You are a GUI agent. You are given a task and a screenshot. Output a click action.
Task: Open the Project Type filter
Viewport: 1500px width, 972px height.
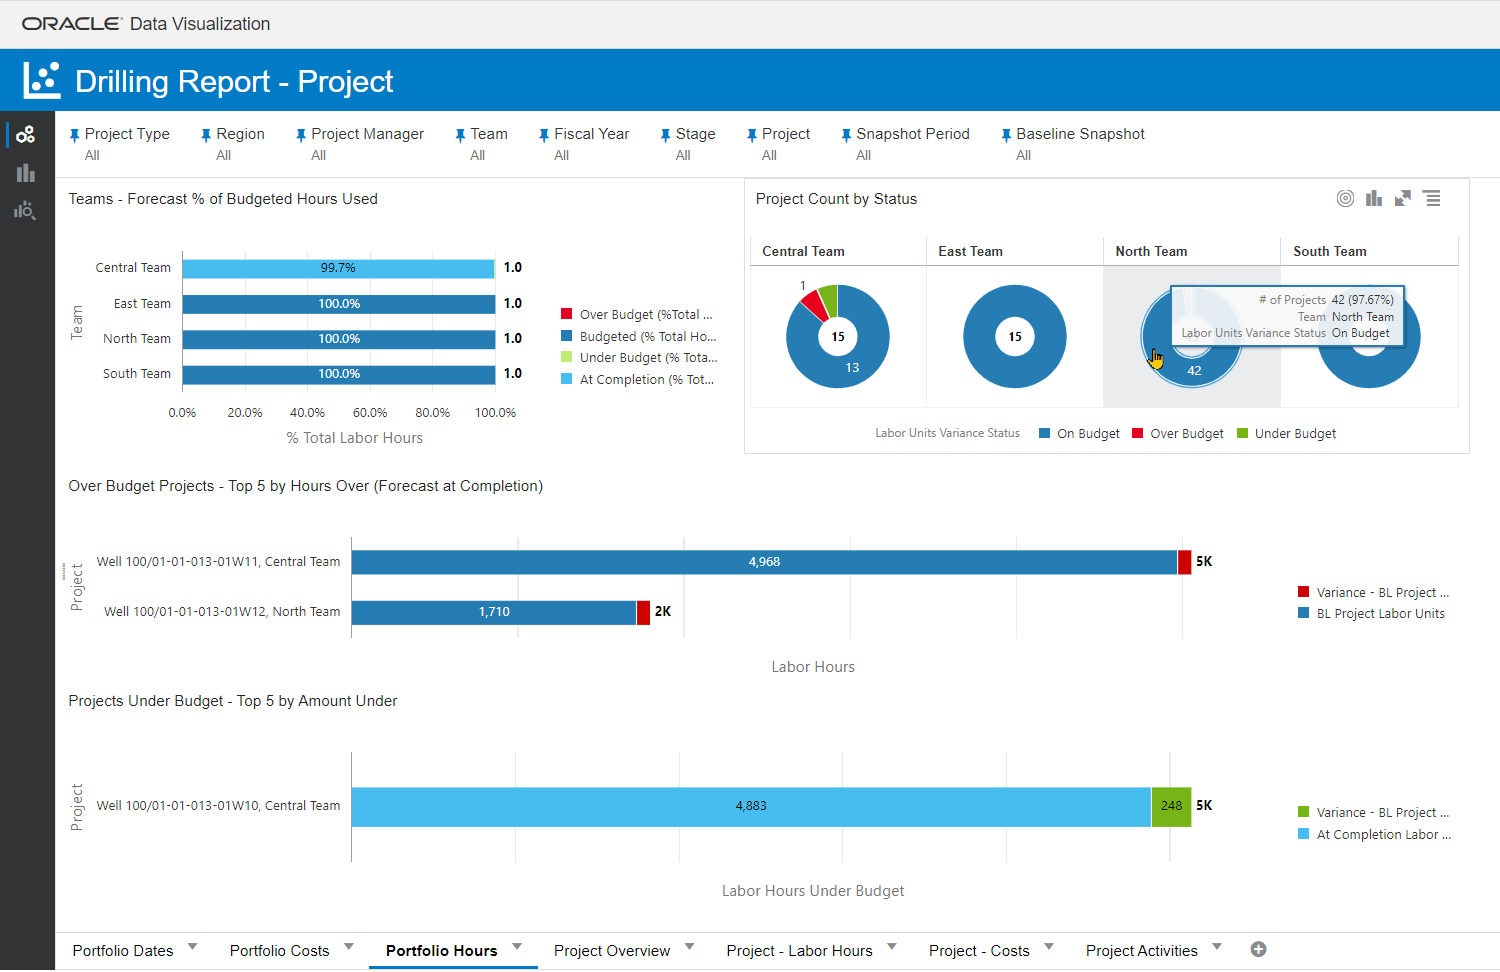click(126, 134)
